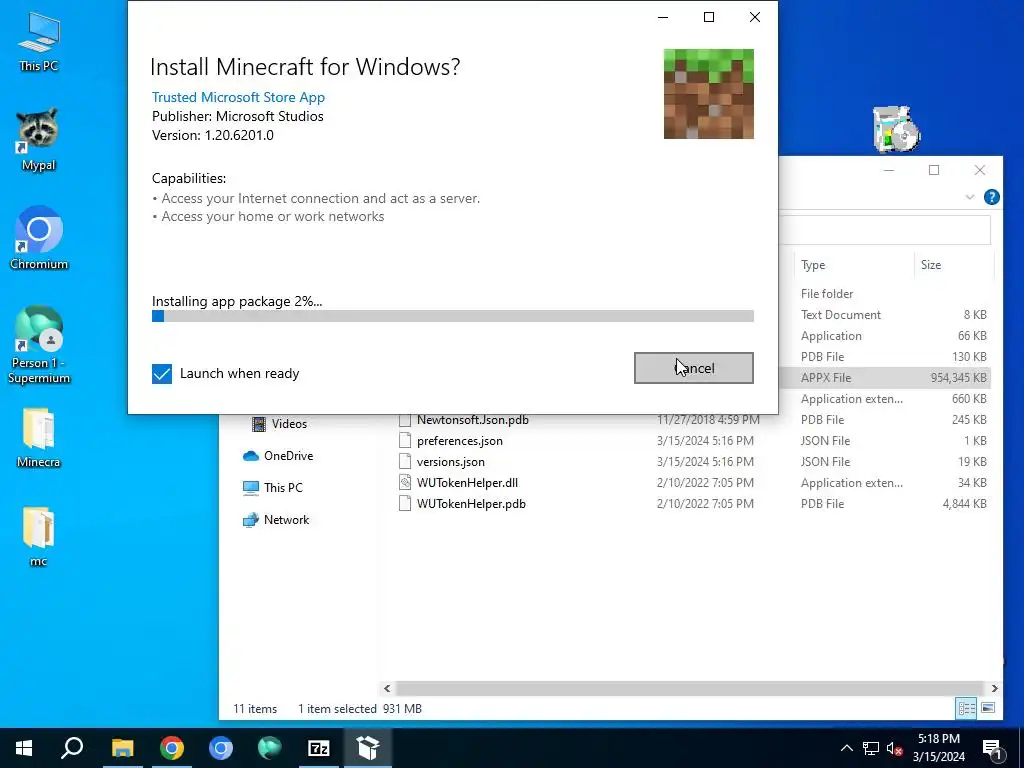This screenshot has height=768, width=1024.
Task: Open the Chromium desktop shortcut
Action: 39,238
